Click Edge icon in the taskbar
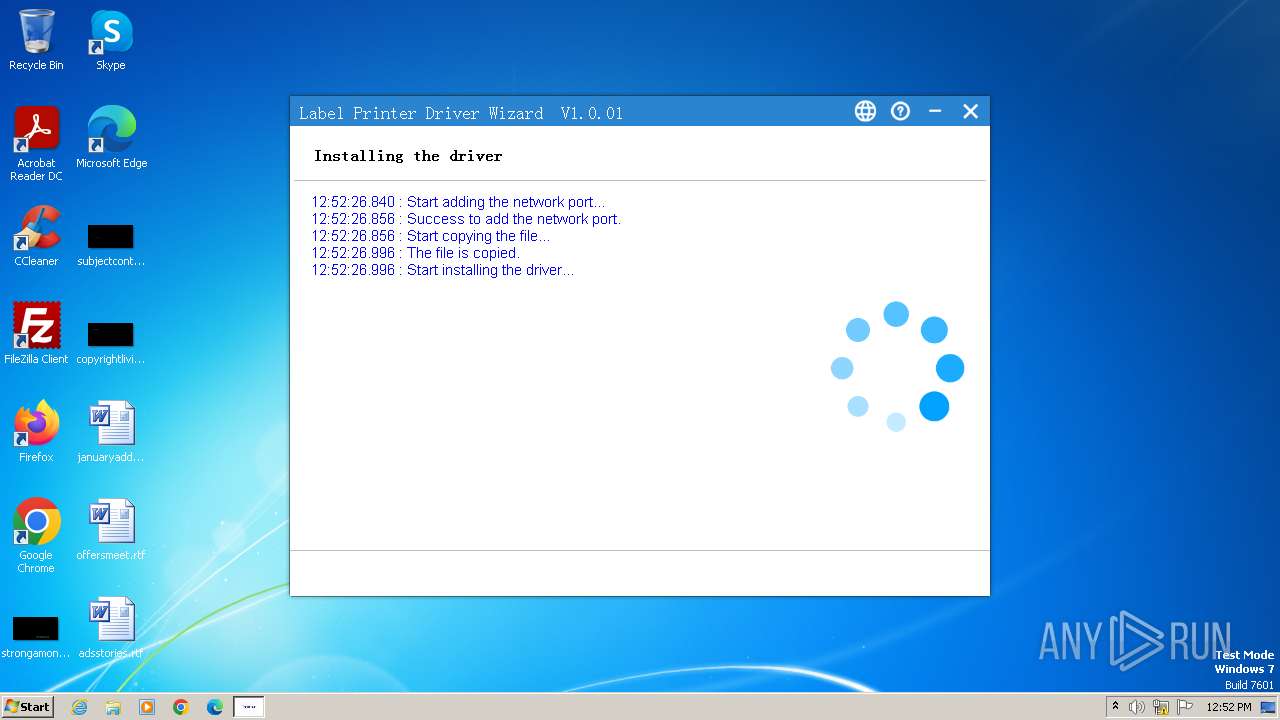This screenshot has width=1280, height=720. tap(215, 707)
